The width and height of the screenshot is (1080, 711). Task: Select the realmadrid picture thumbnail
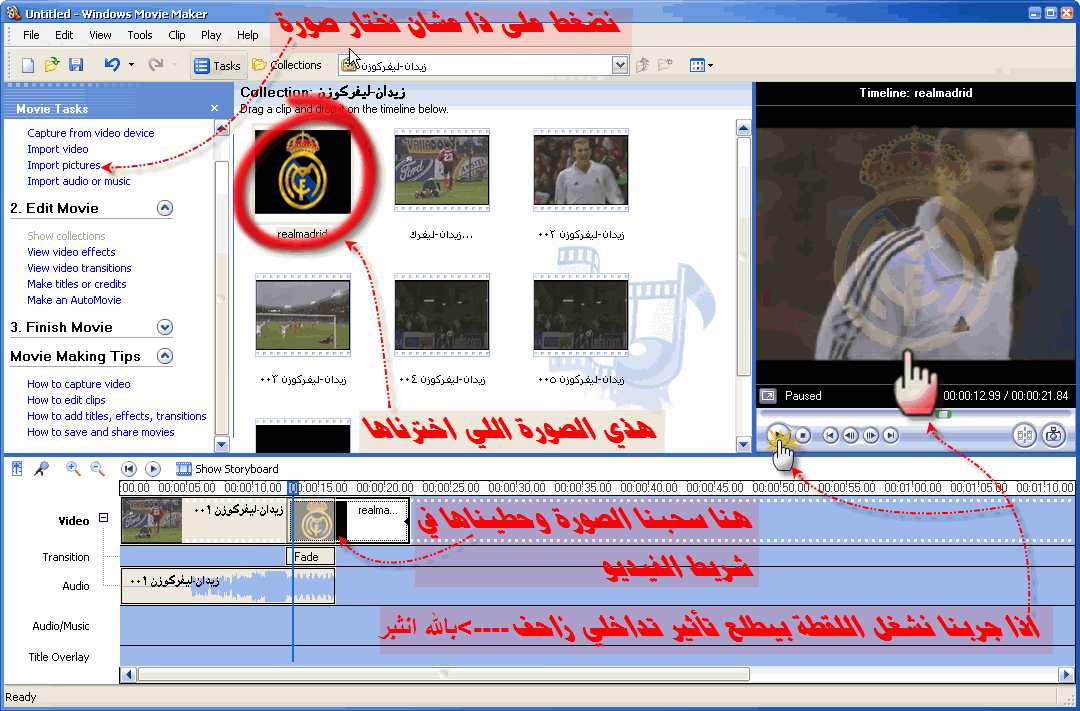(303, 172)
